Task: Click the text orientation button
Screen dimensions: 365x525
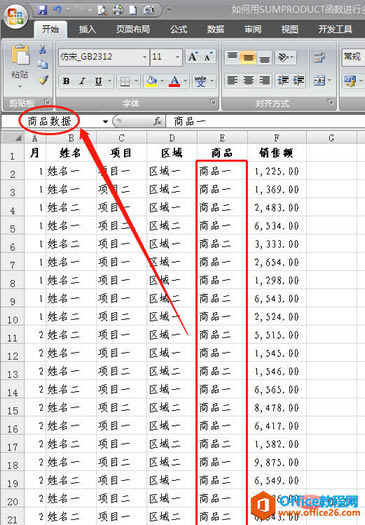Action: tap(283, 57)
